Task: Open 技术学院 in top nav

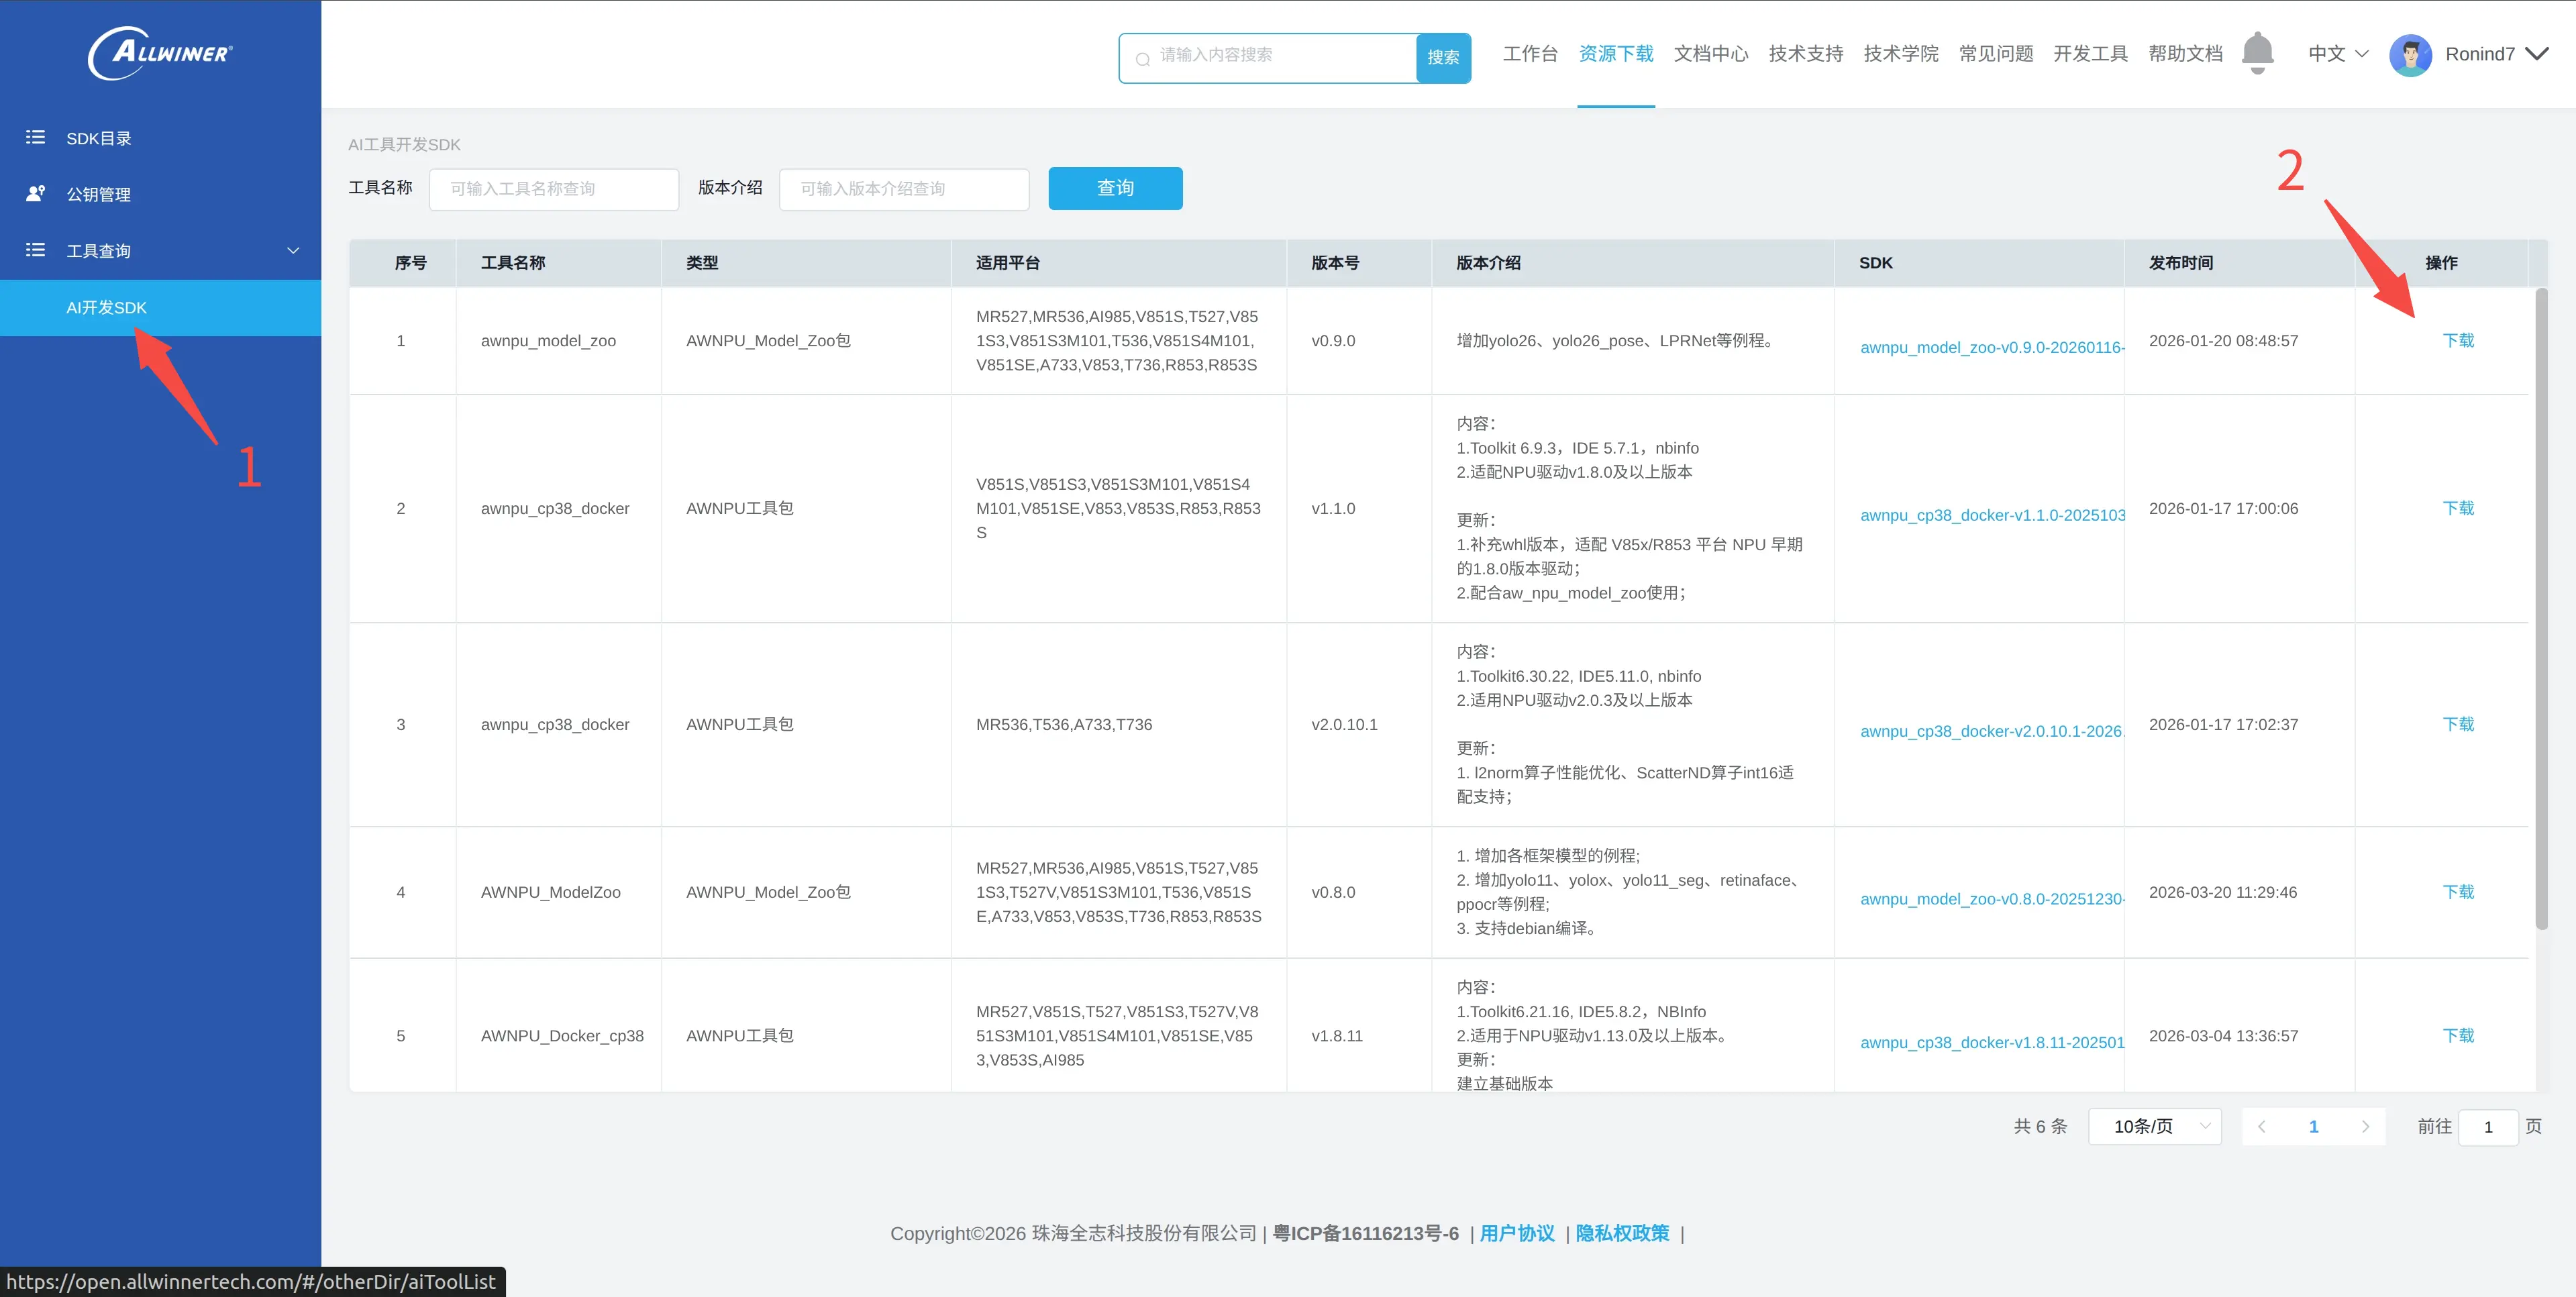Action: click(x=1901, y=54)
